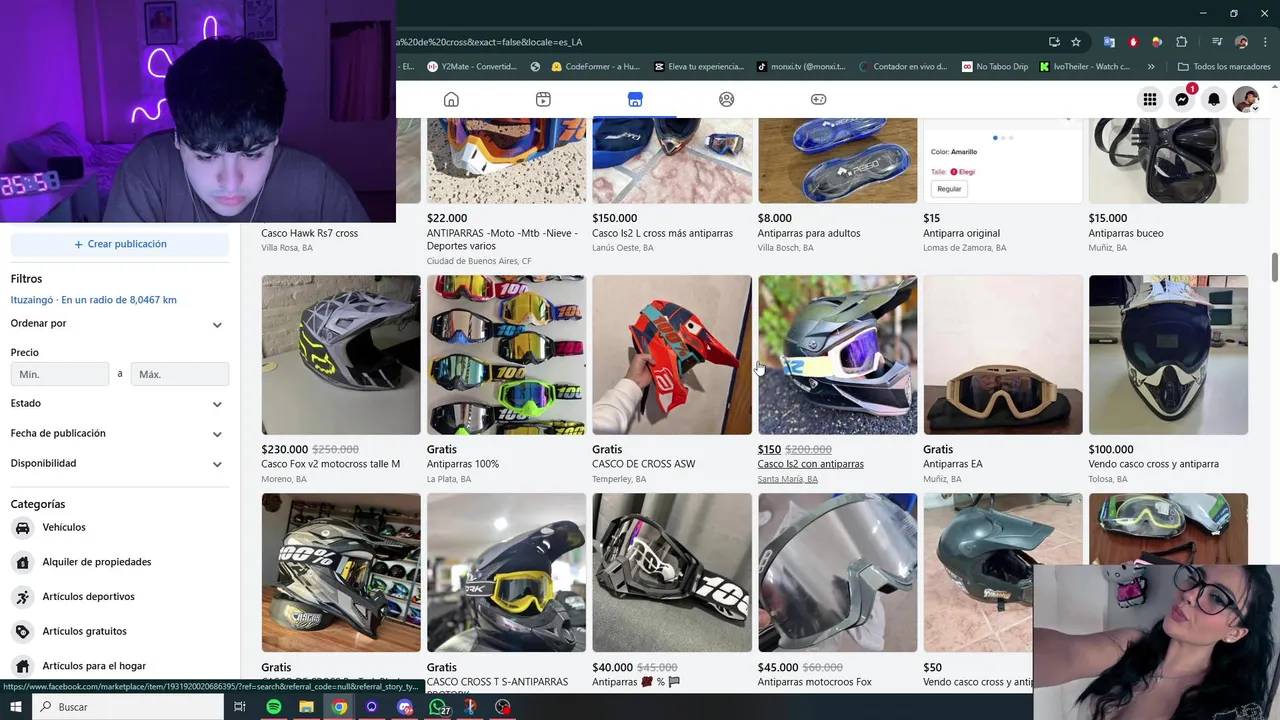Open the $40.000 Antiparras listing photo
This screenshot has height=720, width=1280.
672,573
